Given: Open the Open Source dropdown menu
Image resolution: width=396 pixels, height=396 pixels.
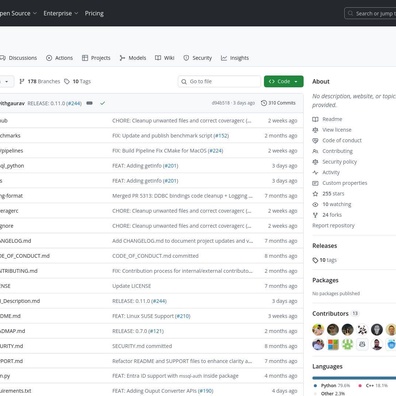Looking at the screenshot, I should tap(18, 13).
